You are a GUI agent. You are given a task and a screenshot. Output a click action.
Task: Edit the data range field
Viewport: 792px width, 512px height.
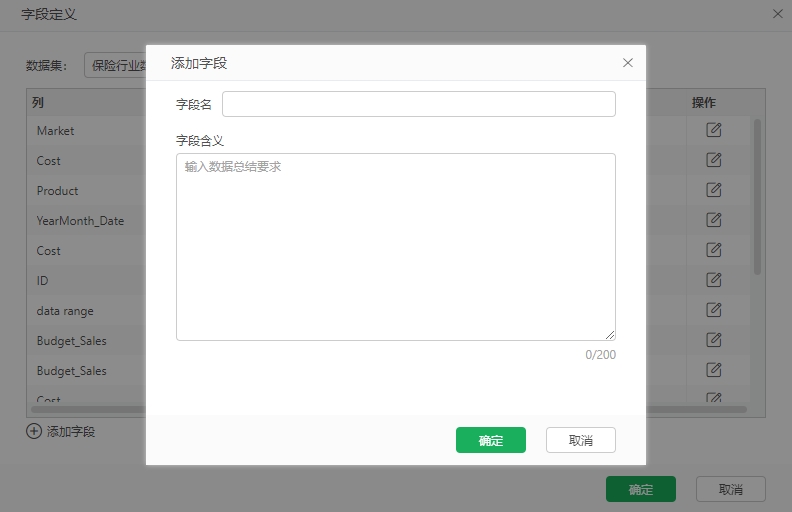point(713,310)
